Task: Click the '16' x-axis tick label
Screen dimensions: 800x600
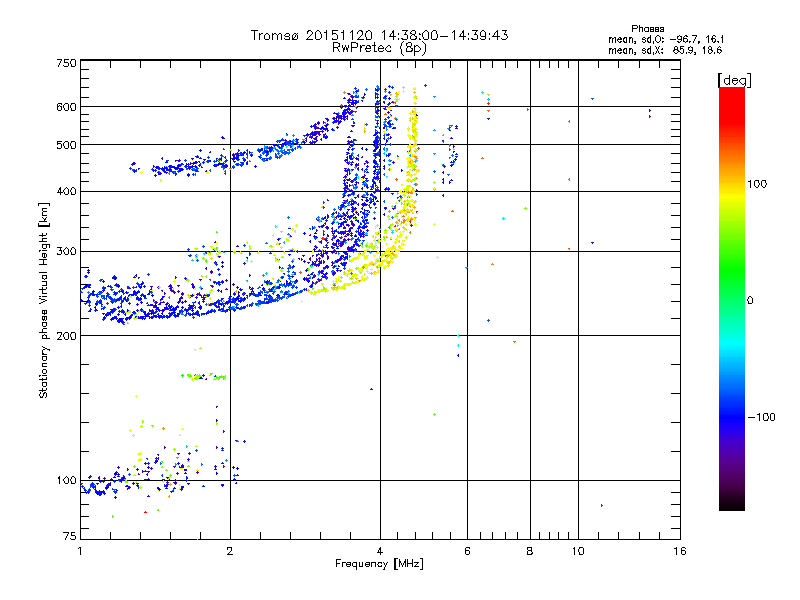Action: pyautogui.click(x=680, y=551)
